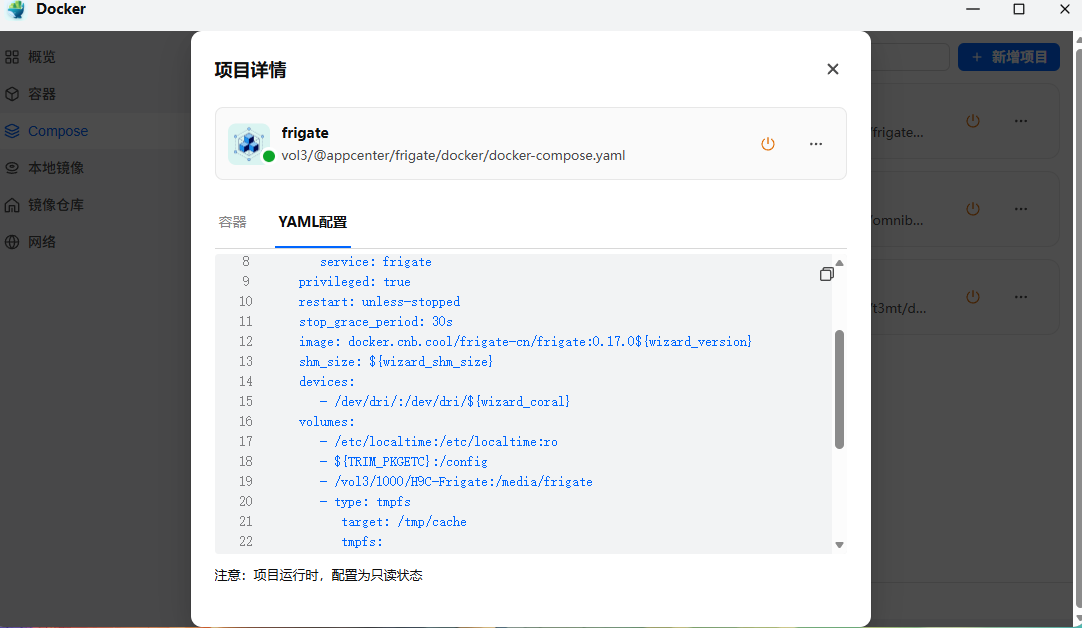The image size is (1082, 628).
Task: Click line 11 'stop_grace_period: 30s'
Action: pyautogui.click(x=375, y=322)
